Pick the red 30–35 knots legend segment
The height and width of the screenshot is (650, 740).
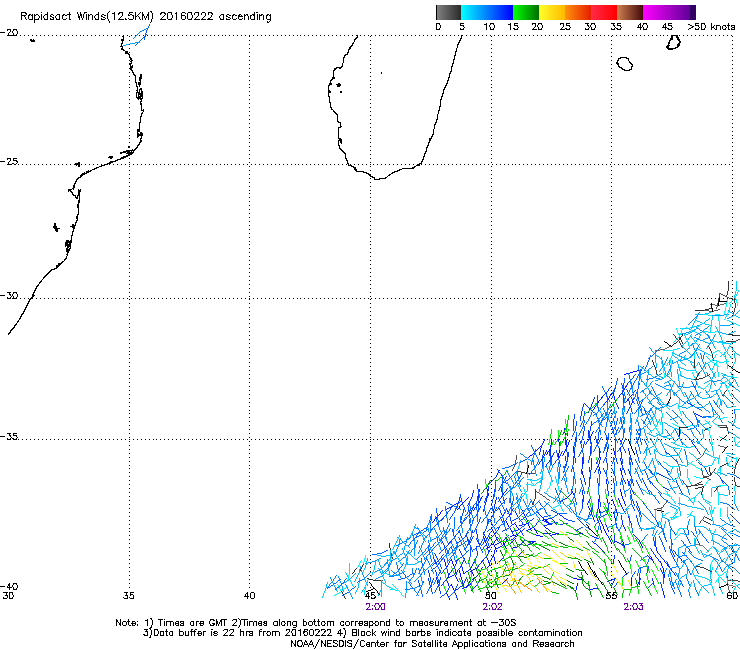(x=604, y=12)
